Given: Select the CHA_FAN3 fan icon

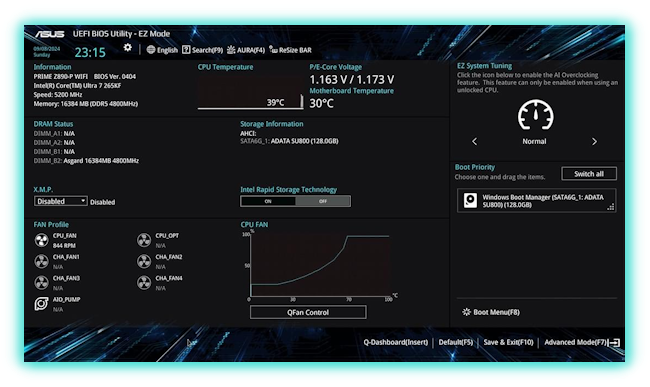Looking at the screenshot, I should click(41, 283).
